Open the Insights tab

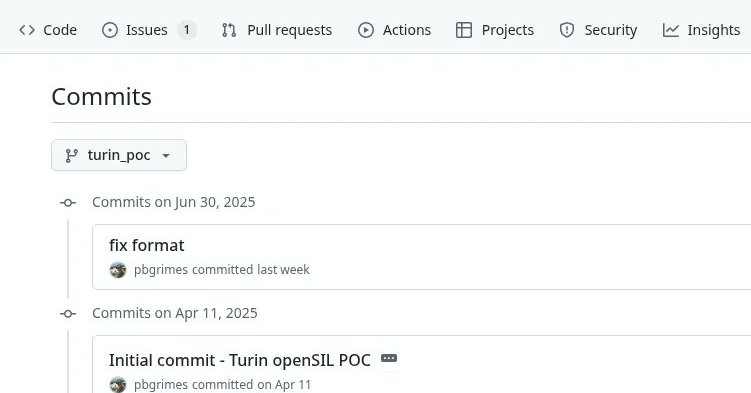pos(701,30)
